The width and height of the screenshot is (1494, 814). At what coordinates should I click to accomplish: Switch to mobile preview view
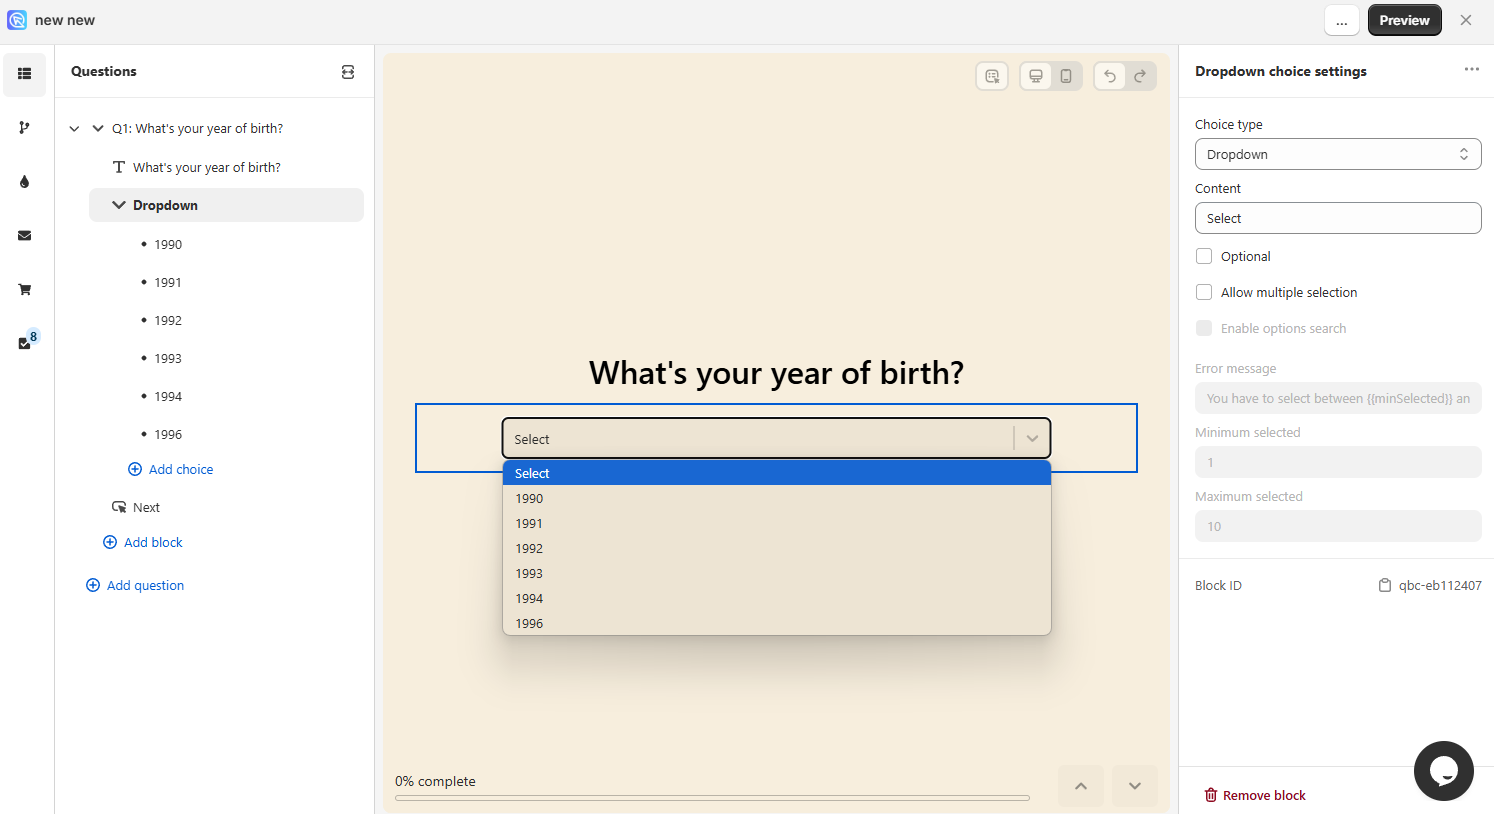[1066, 76]
